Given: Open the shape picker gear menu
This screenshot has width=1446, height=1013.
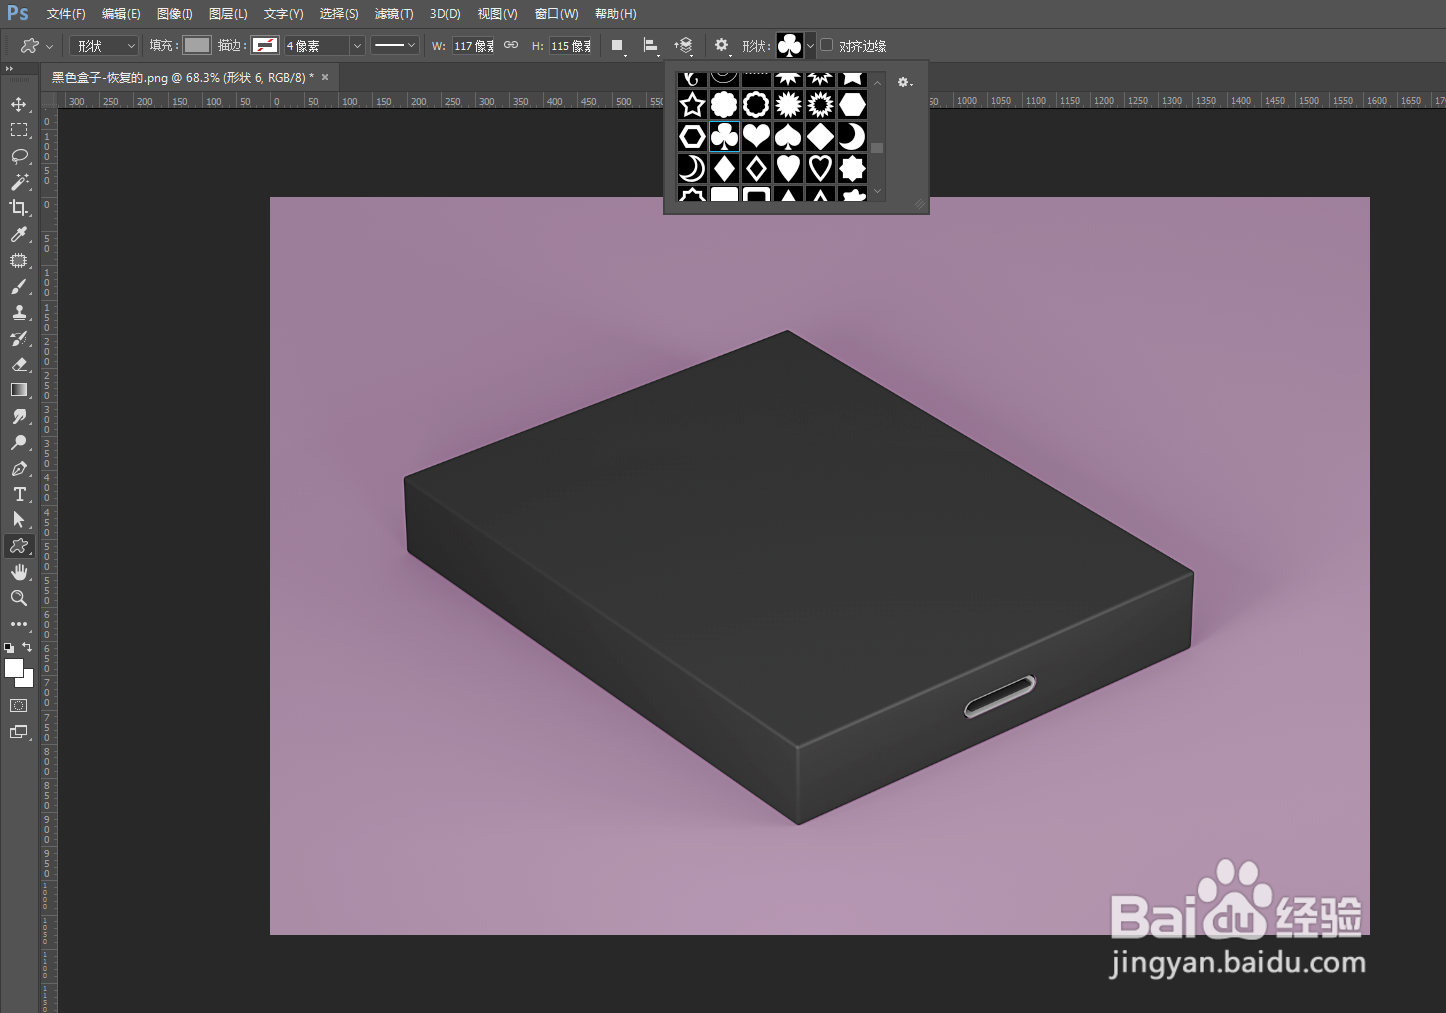Looking at the screenshot, I should click(904, 82).
